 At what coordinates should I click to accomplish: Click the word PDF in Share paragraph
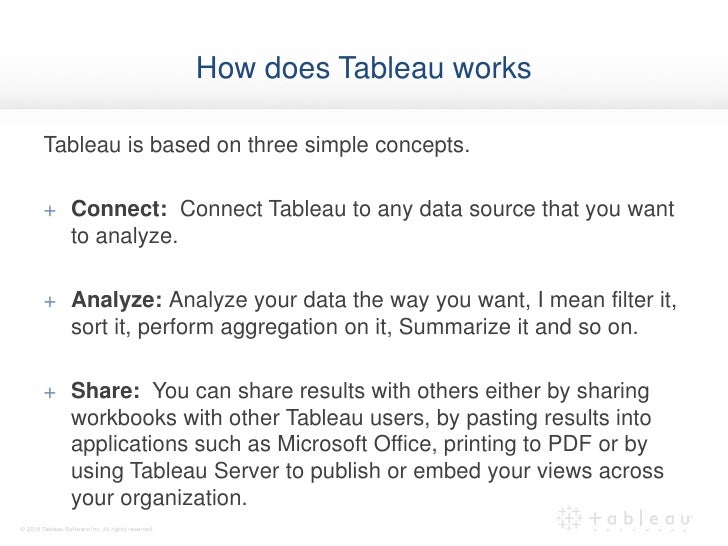coord(569,443)
